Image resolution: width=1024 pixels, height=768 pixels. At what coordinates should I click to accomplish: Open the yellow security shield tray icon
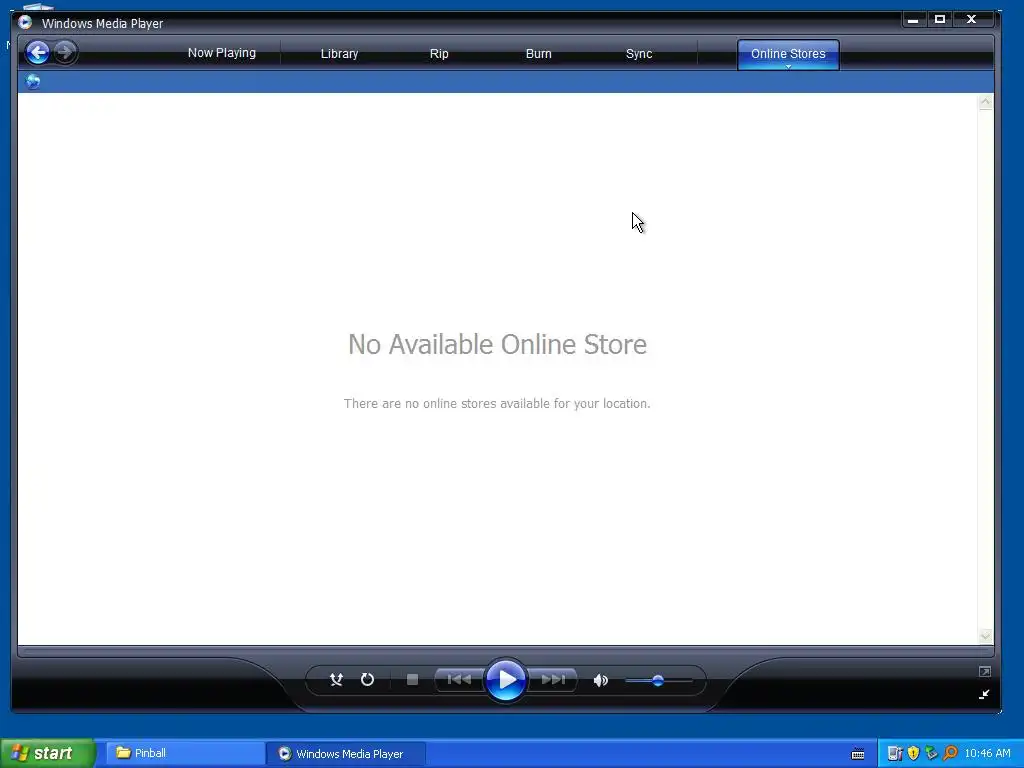coord(913,754)
